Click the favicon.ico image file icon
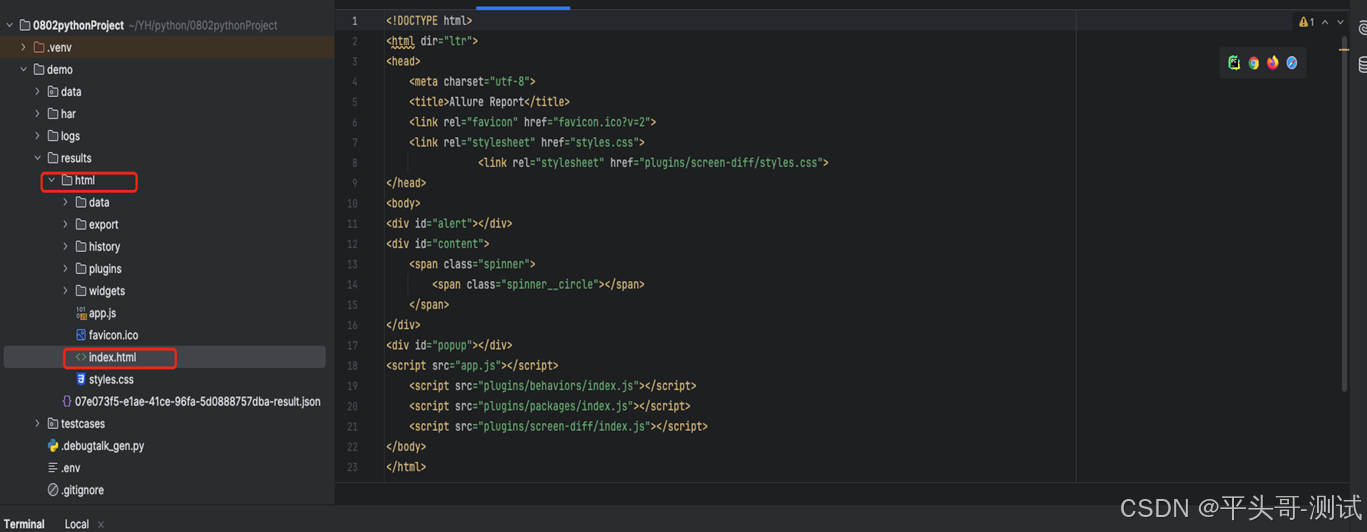1367x532 pixels. click(81, 335)
